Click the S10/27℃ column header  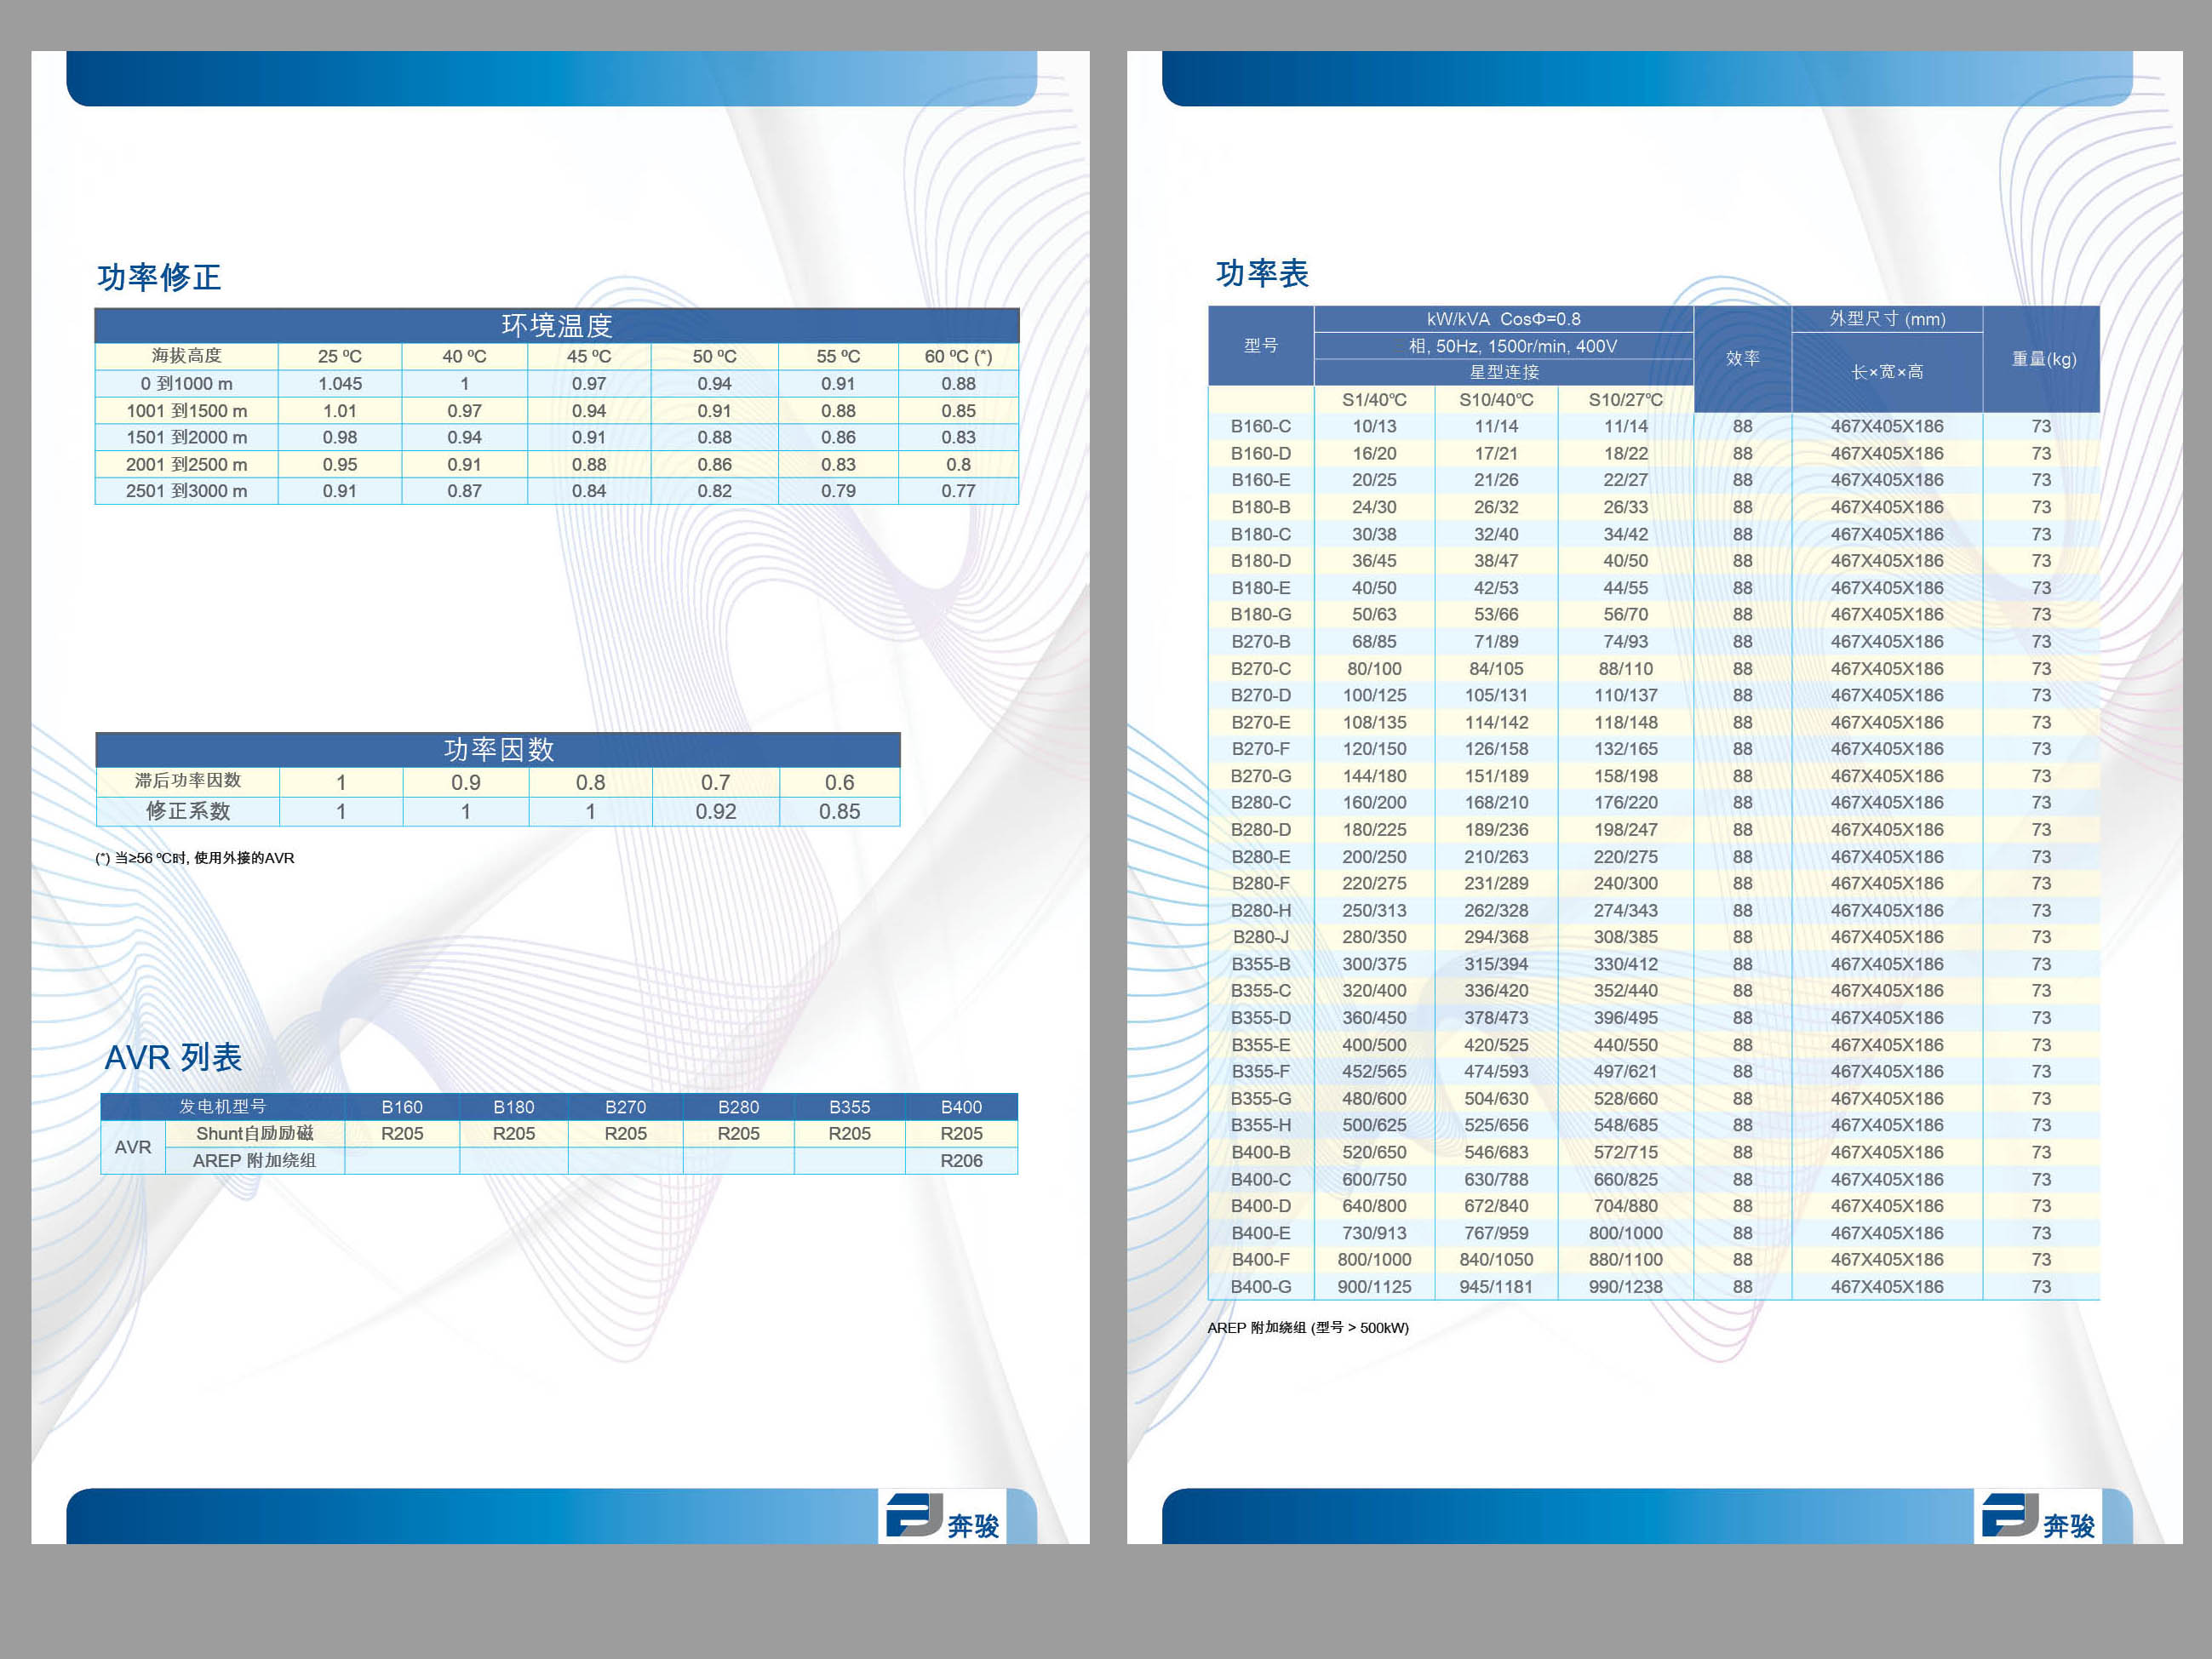(1625, 400)
